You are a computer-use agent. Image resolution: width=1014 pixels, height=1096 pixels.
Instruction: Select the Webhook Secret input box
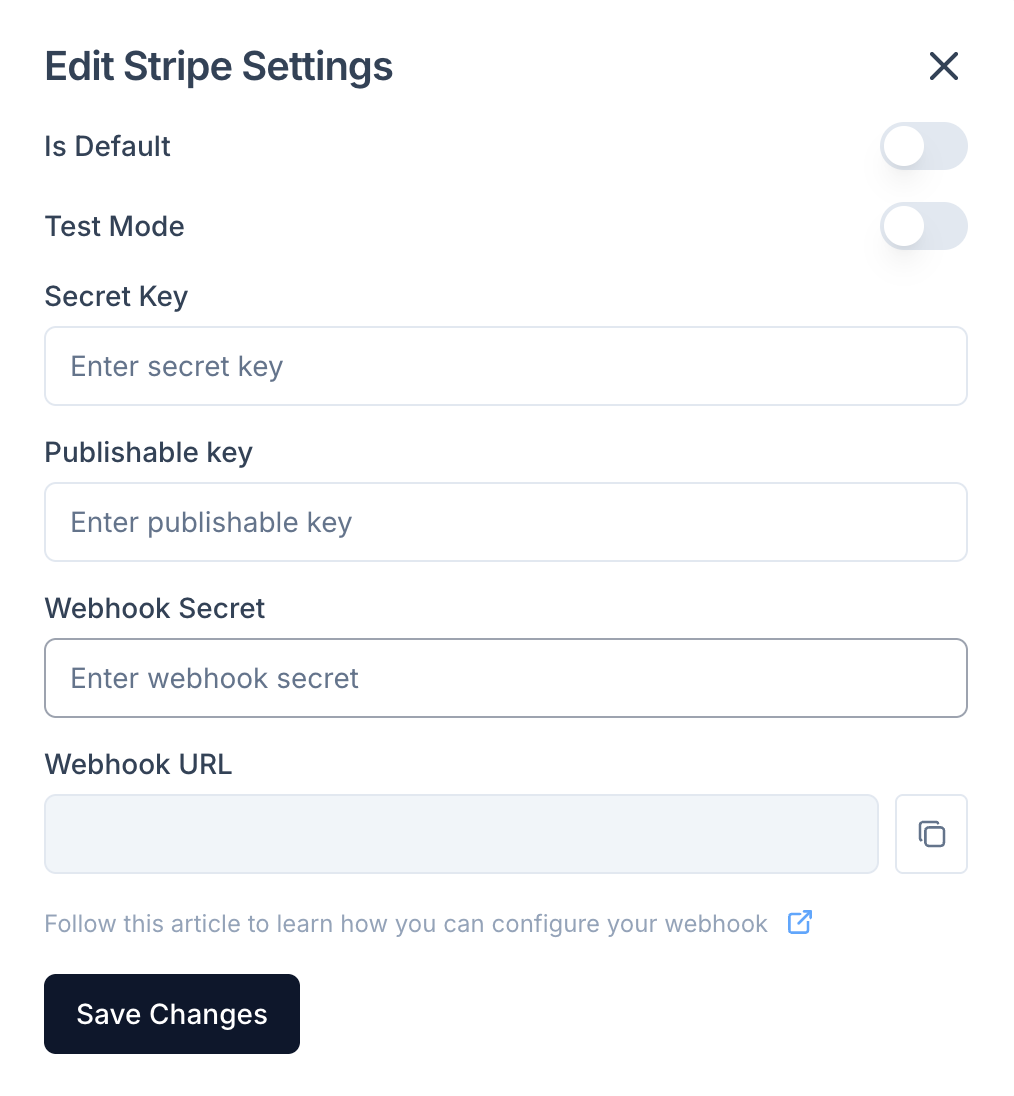click(x=505, y=678)
